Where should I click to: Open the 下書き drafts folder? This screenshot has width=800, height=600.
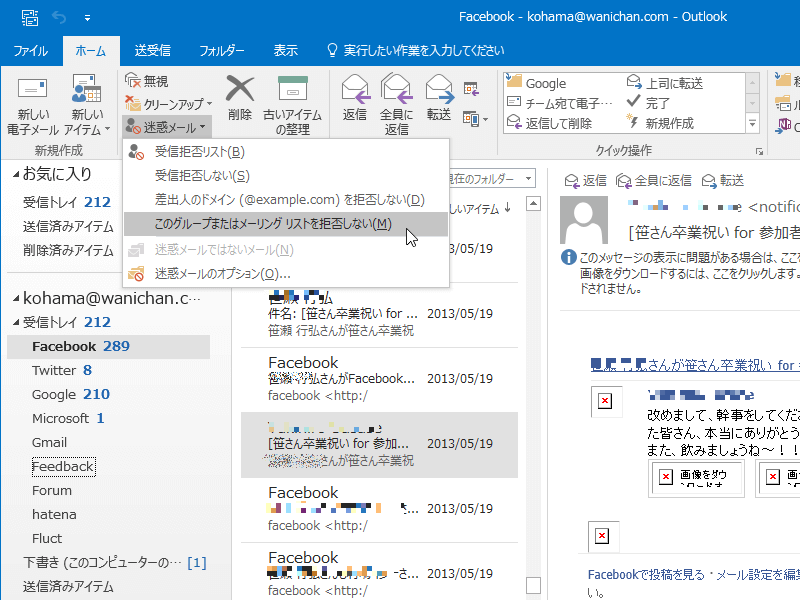(x=115, y=562)
